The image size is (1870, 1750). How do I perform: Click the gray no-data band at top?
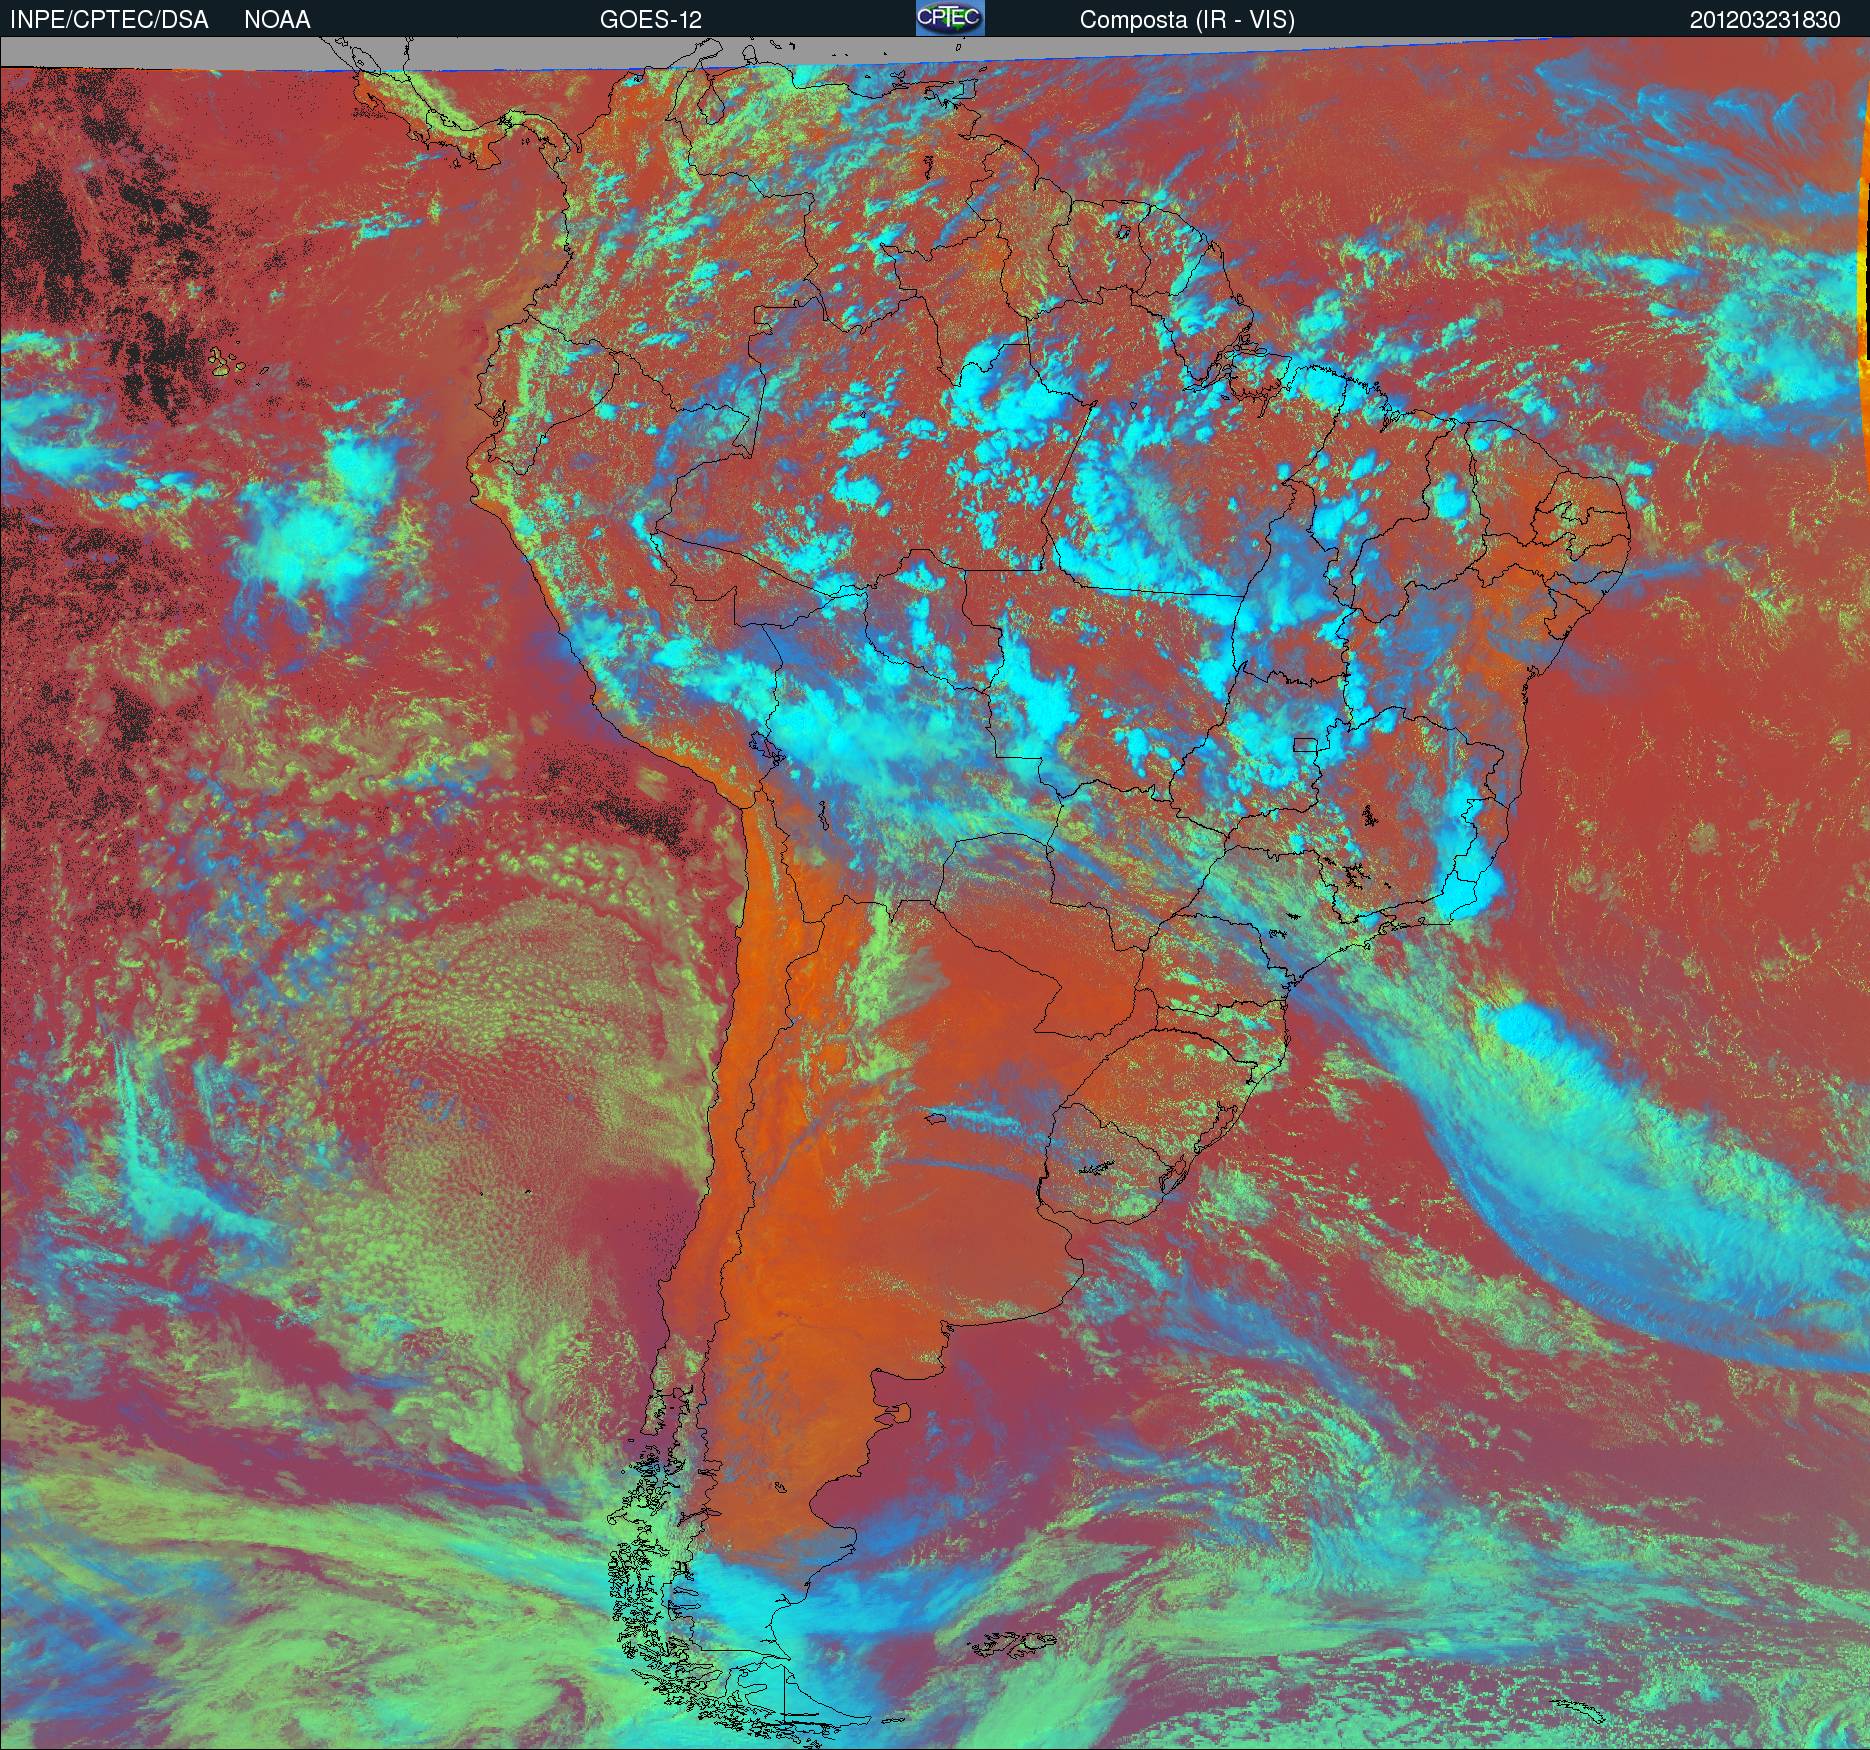[150, 52]
